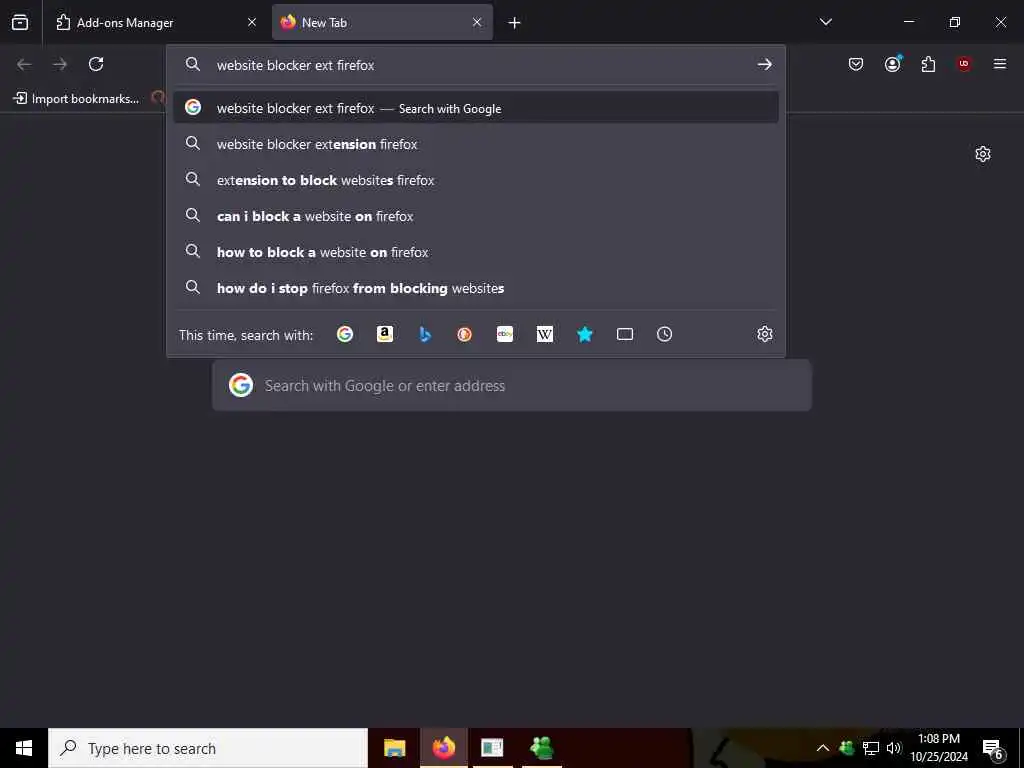Show hidden system tray icons
This screenshot has width=1024, height=768.
coord(823,748)
